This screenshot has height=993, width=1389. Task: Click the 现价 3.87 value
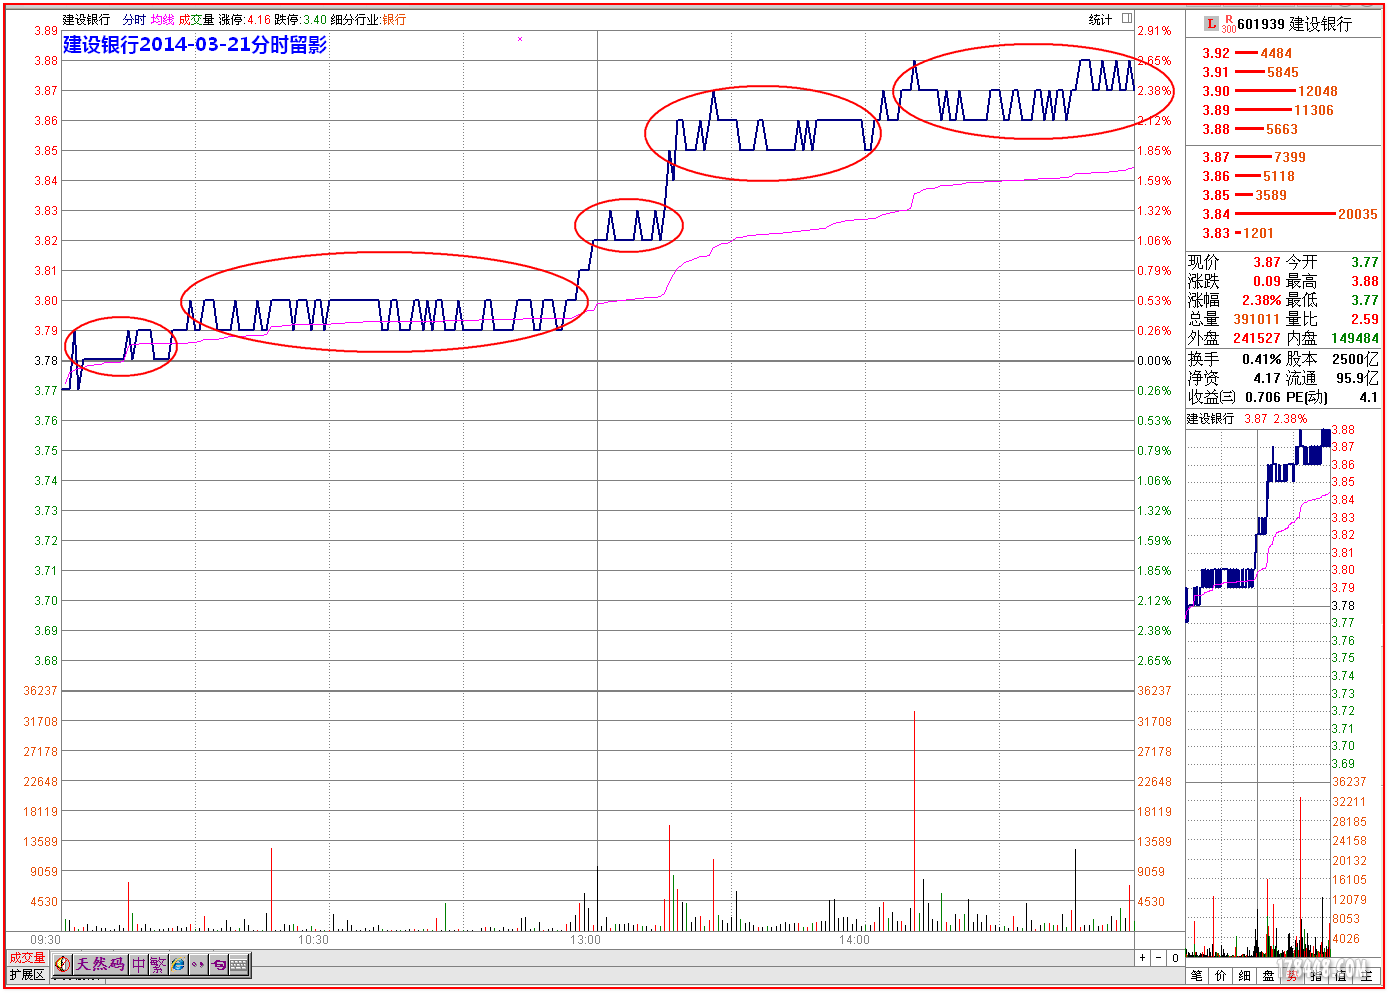[1267, 262]
